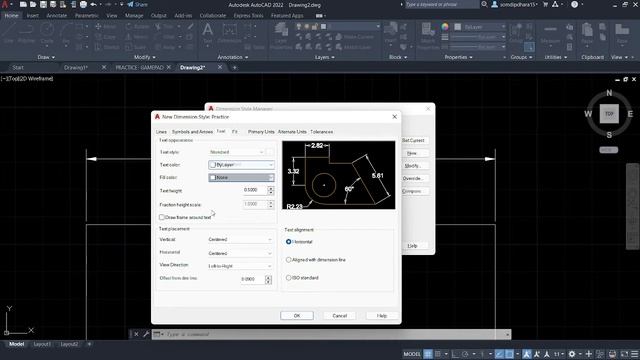Image resolution: width=640 pixels, height=360 pixels.
Task: Open the Text style dropdown
Action: [x=236, y=152]
